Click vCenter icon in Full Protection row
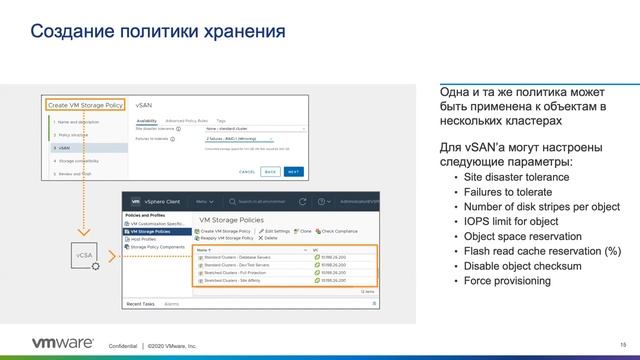640x360 pixels. pos(317,273)
